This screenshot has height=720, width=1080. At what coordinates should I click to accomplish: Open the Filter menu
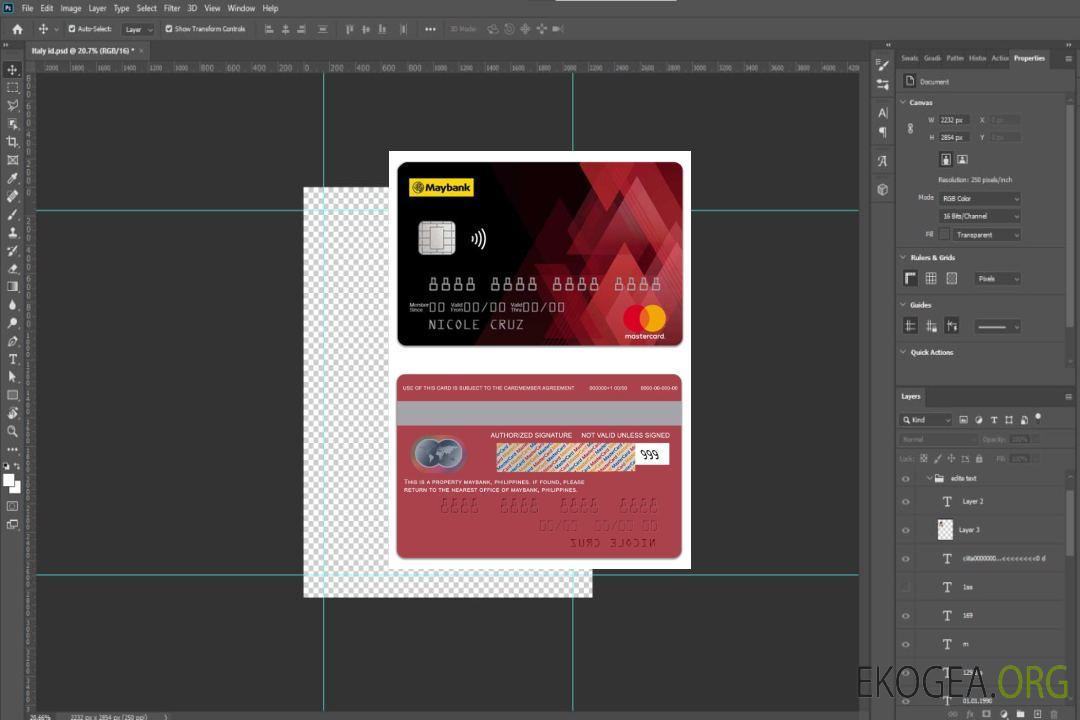[172, 8]
